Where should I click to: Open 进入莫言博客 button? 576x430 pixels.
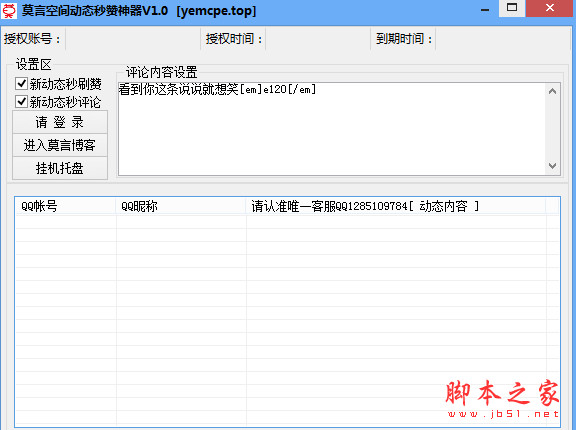(x=60, y=145)
